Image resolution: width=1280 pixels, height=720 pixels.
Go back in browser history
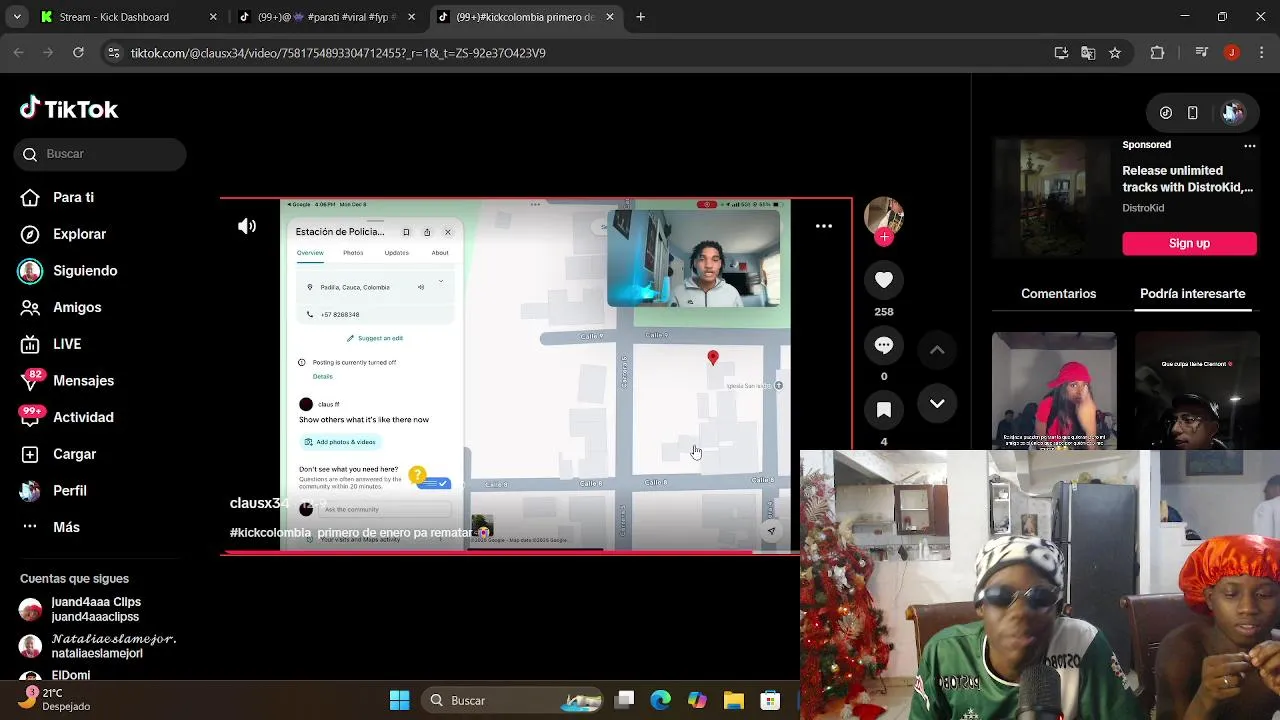pyautogui.click(x=18, y=53)
